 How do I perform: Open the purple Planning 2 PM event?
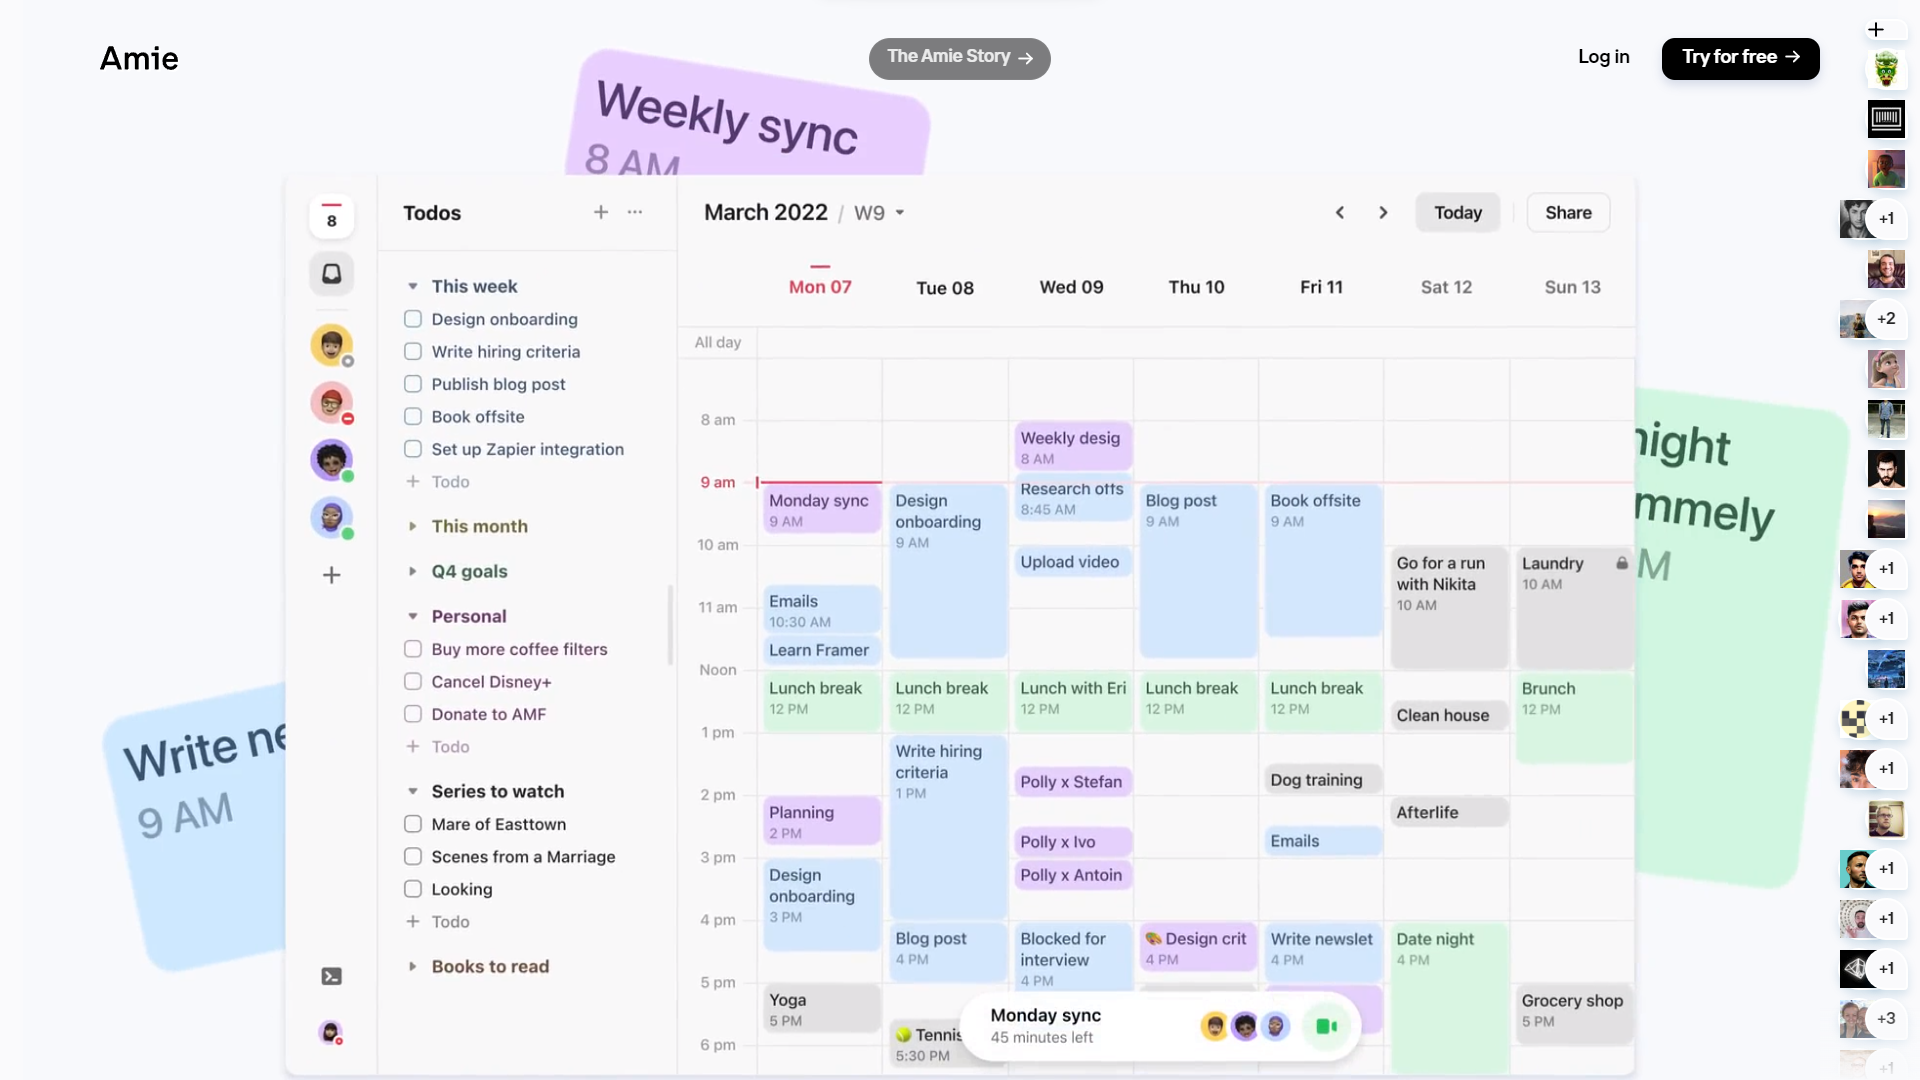(x=820, y=821)
